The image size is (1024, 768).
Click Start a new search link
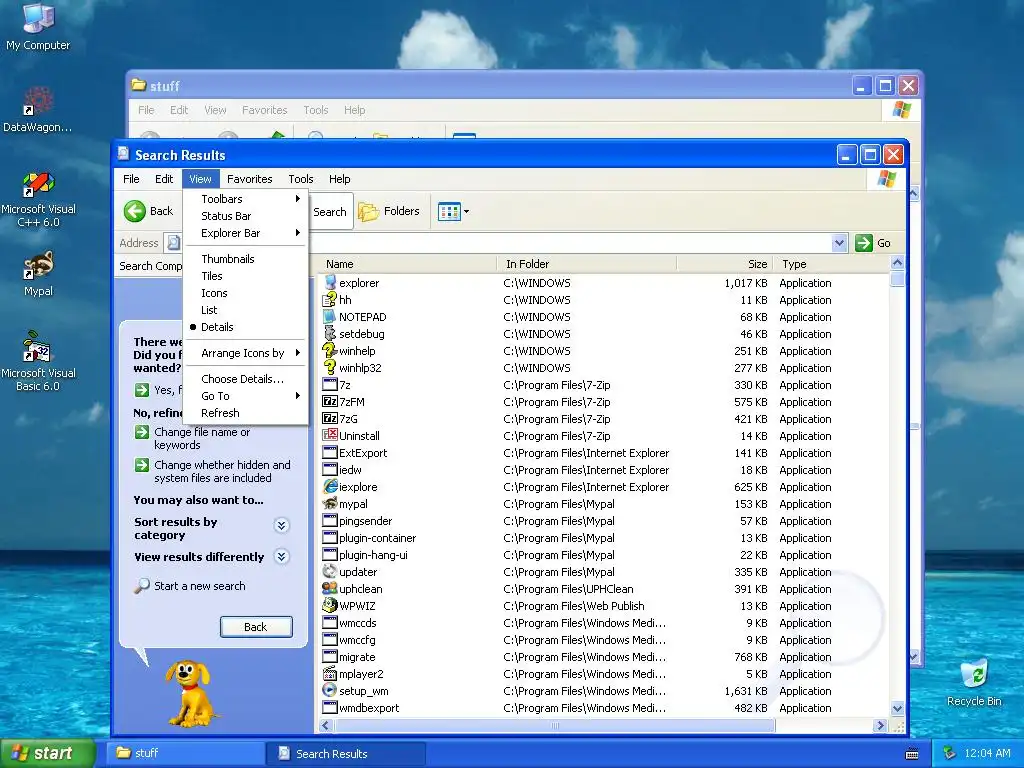[200, 586]
